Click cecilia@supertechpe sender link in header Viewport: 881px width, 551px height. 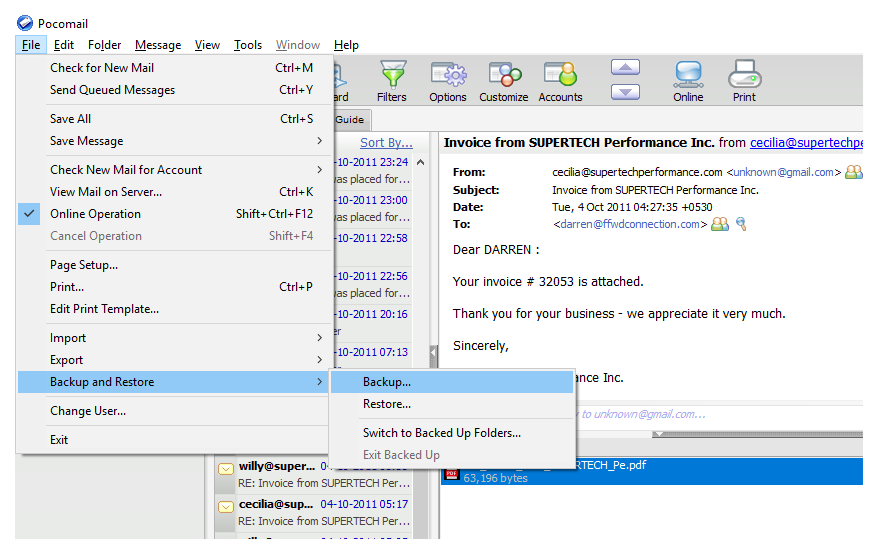tap(806, 143)
